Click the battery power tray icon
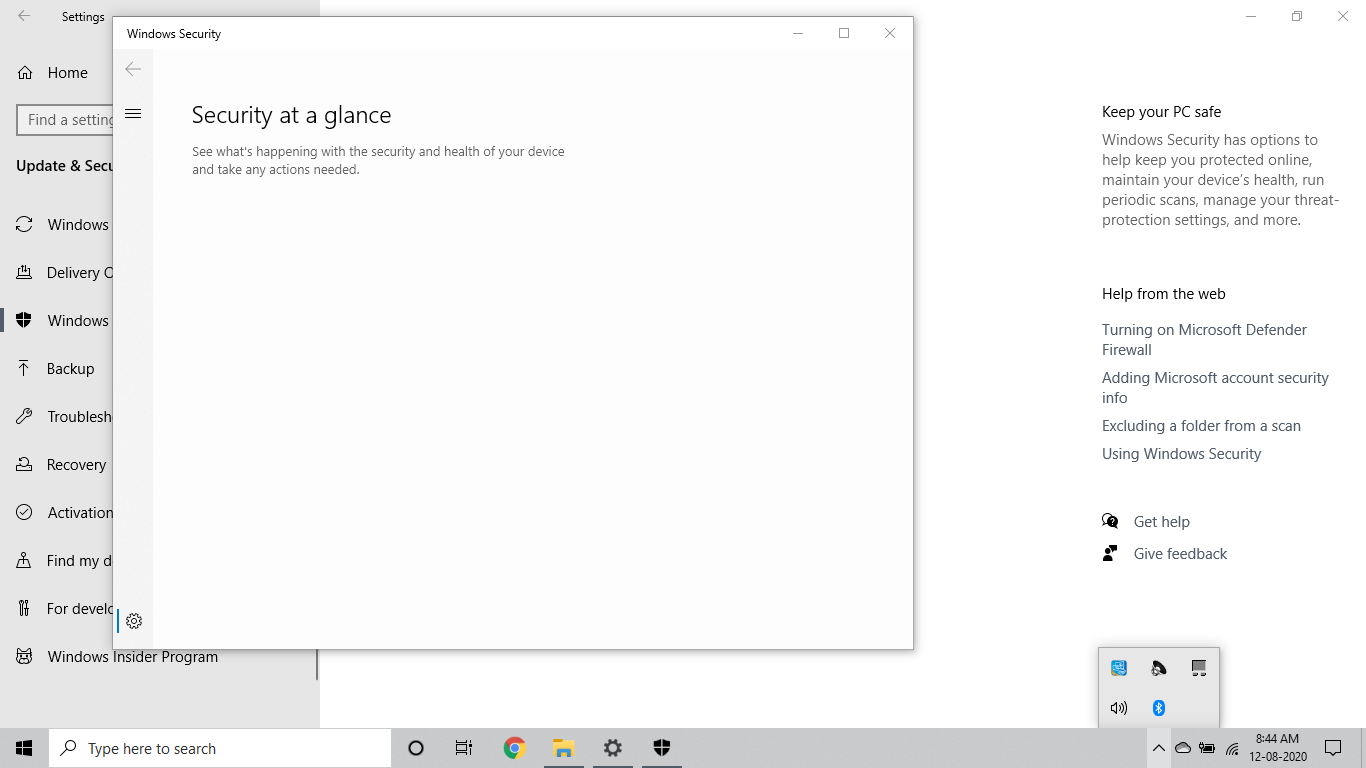1366x768 pixels. (x=1207, y=748)
